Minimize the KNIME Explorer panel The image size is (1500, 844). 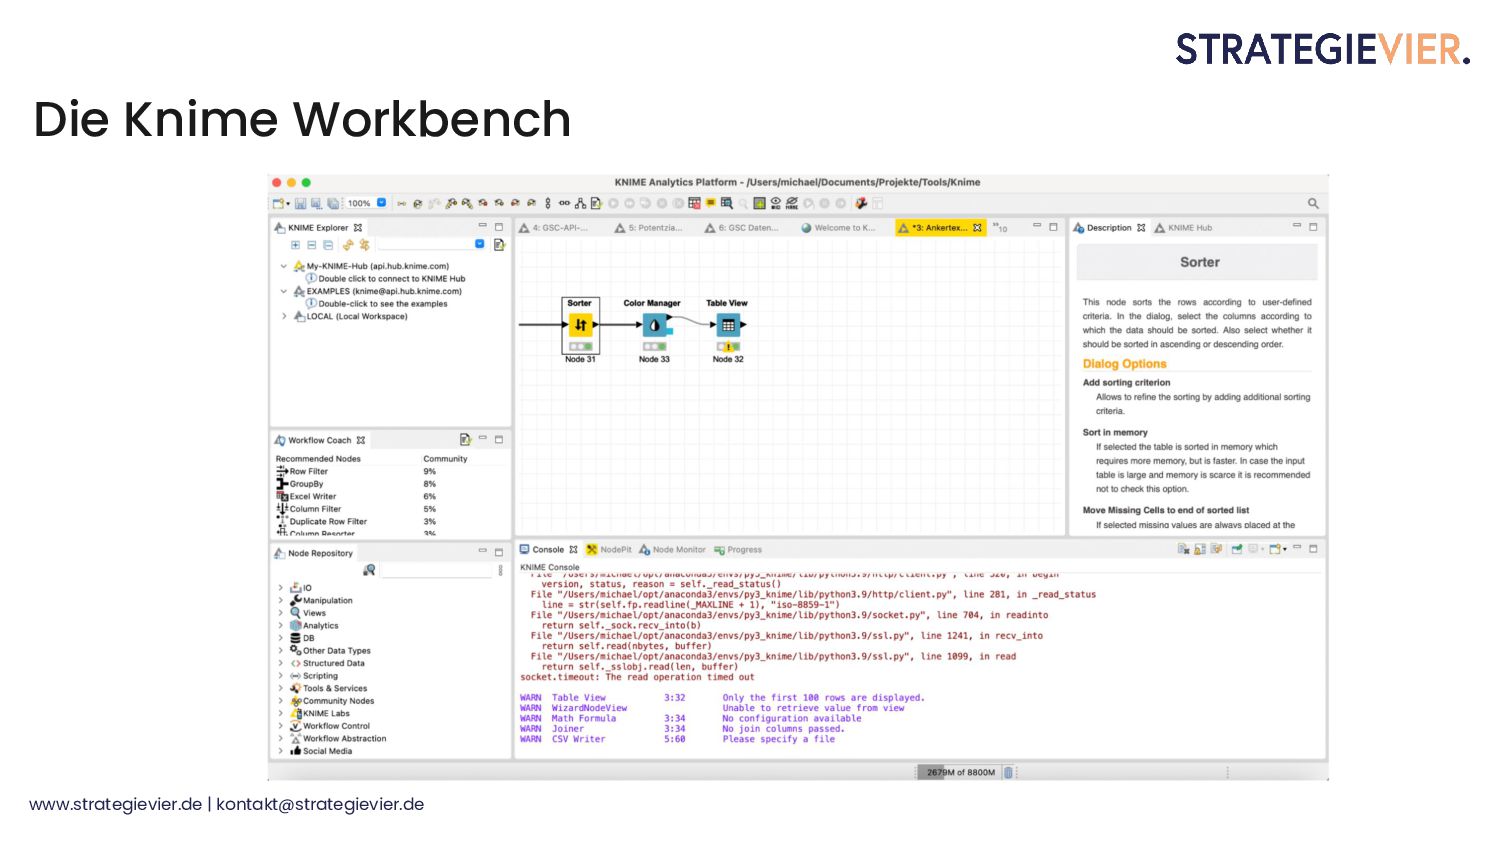pyautogui.click(x=482, y=227)
